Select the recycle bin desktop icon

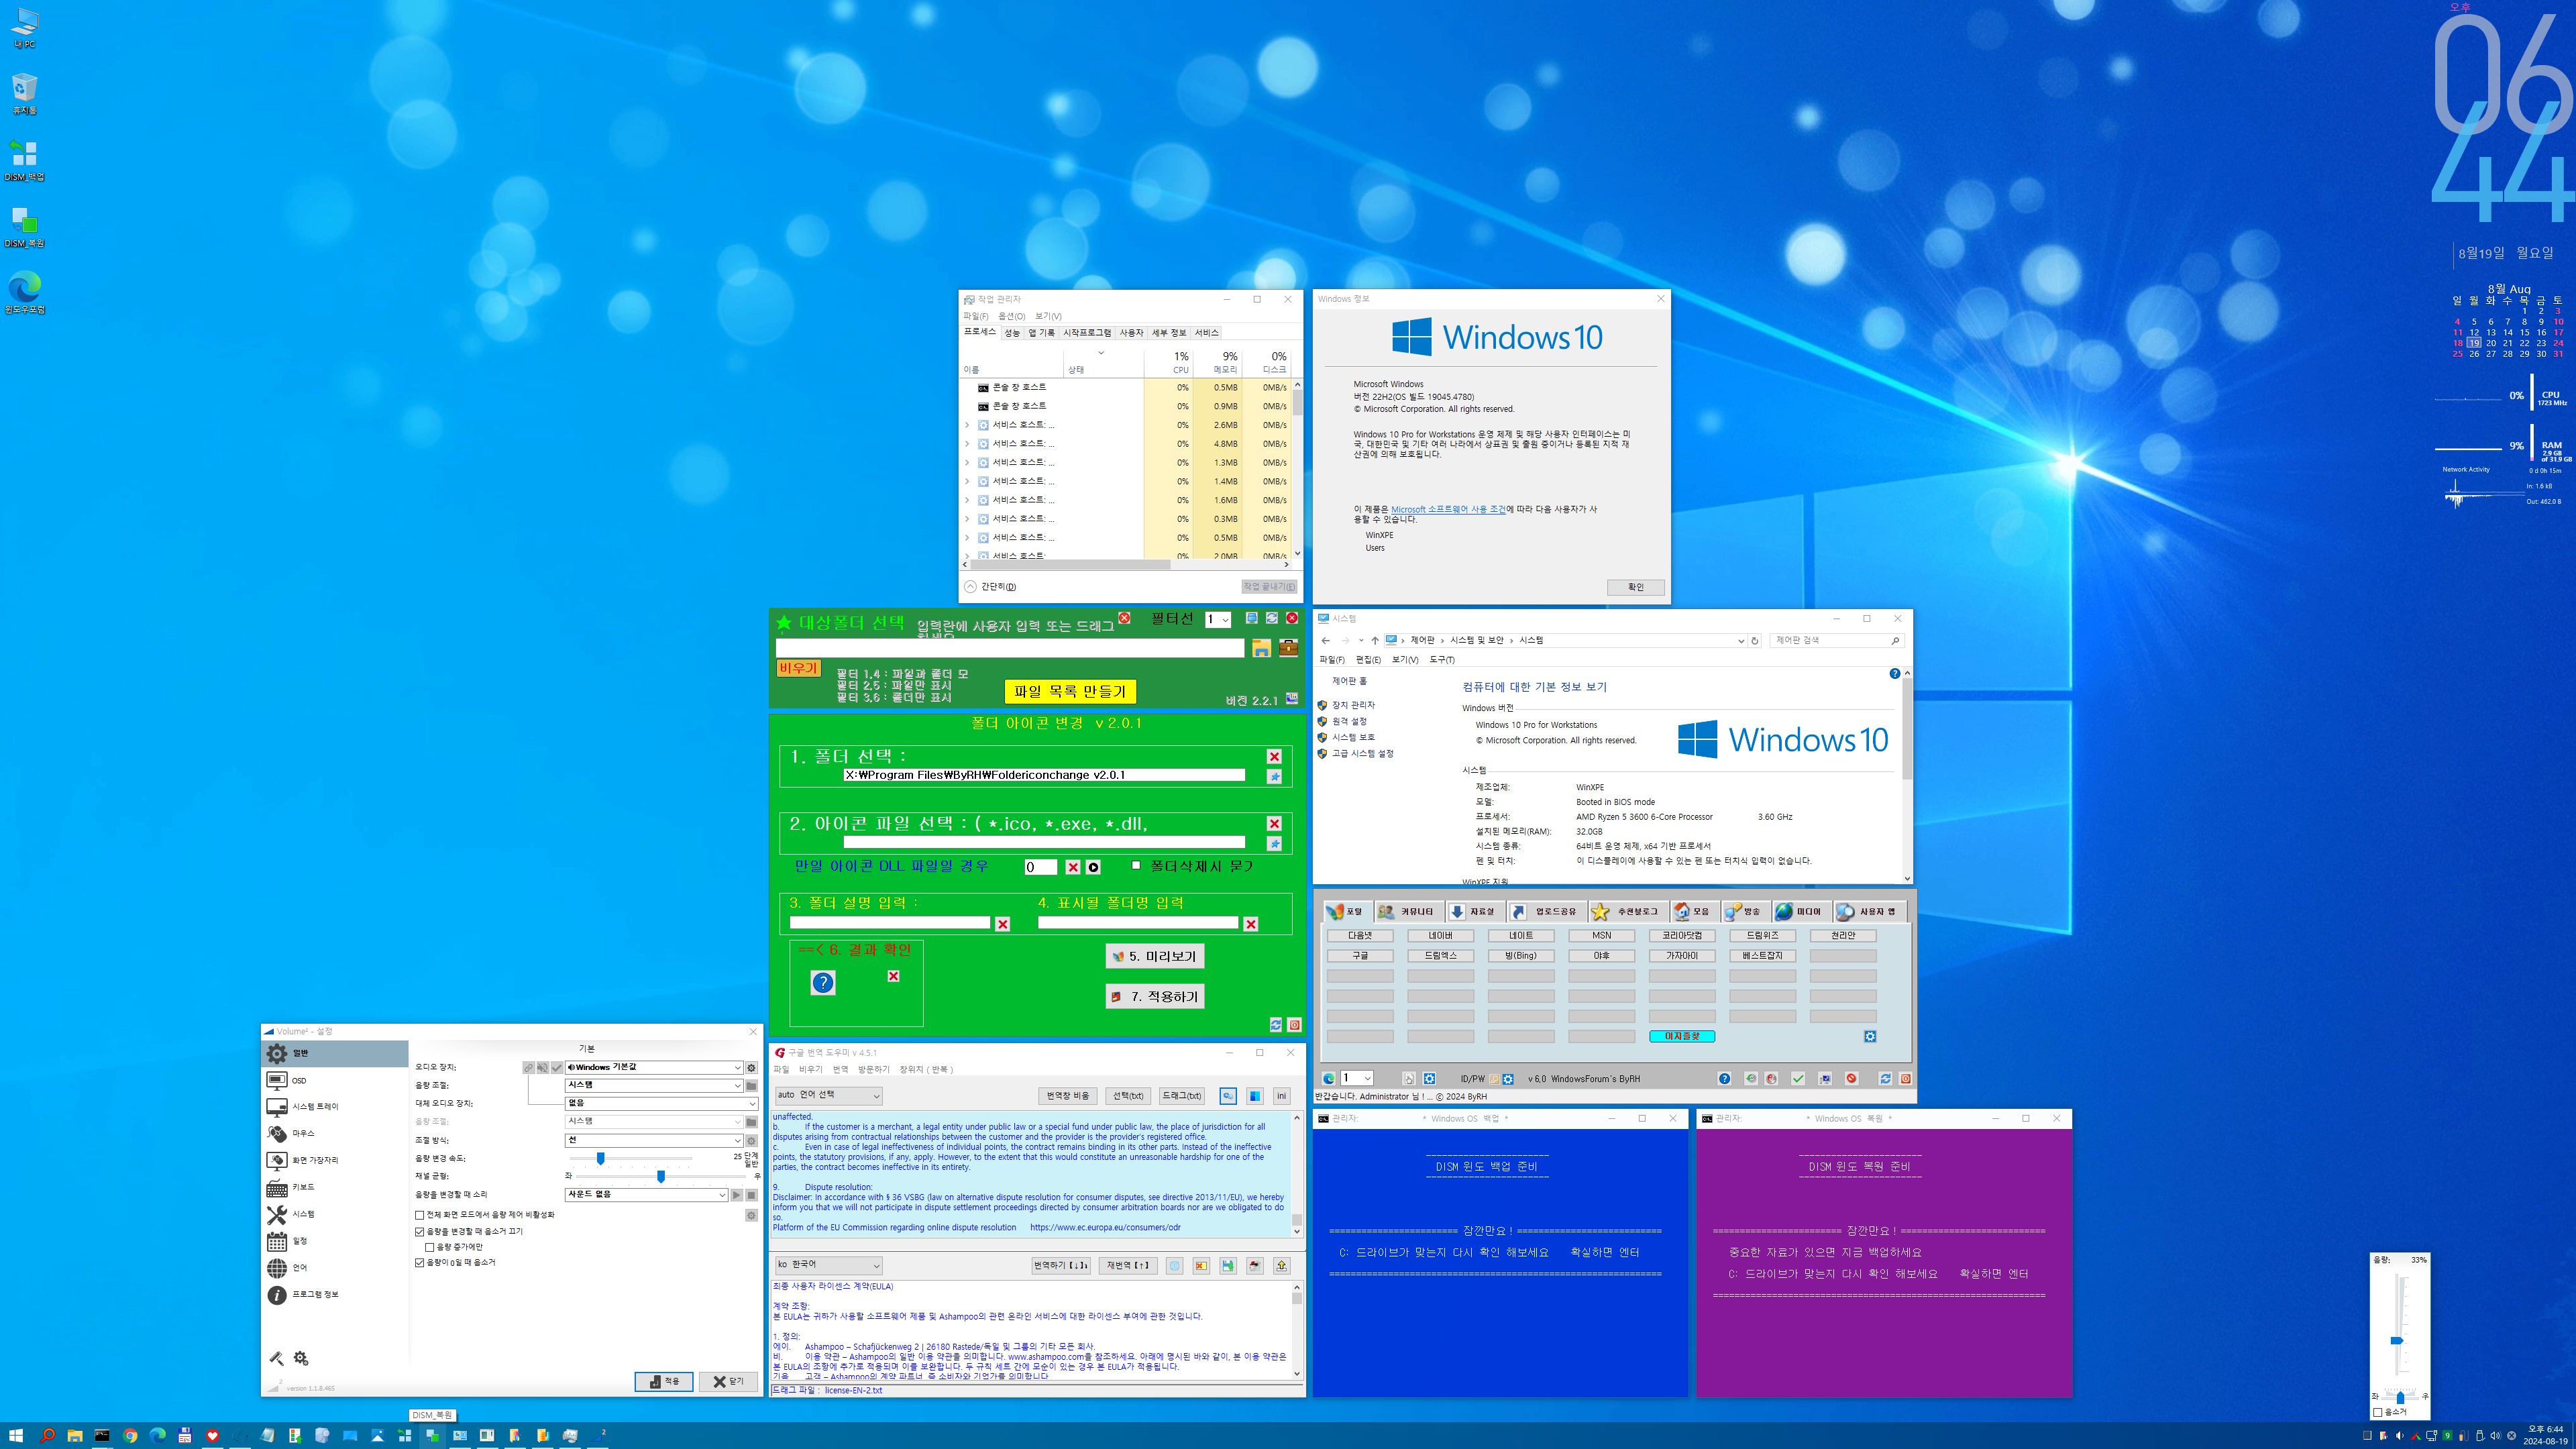24,94
